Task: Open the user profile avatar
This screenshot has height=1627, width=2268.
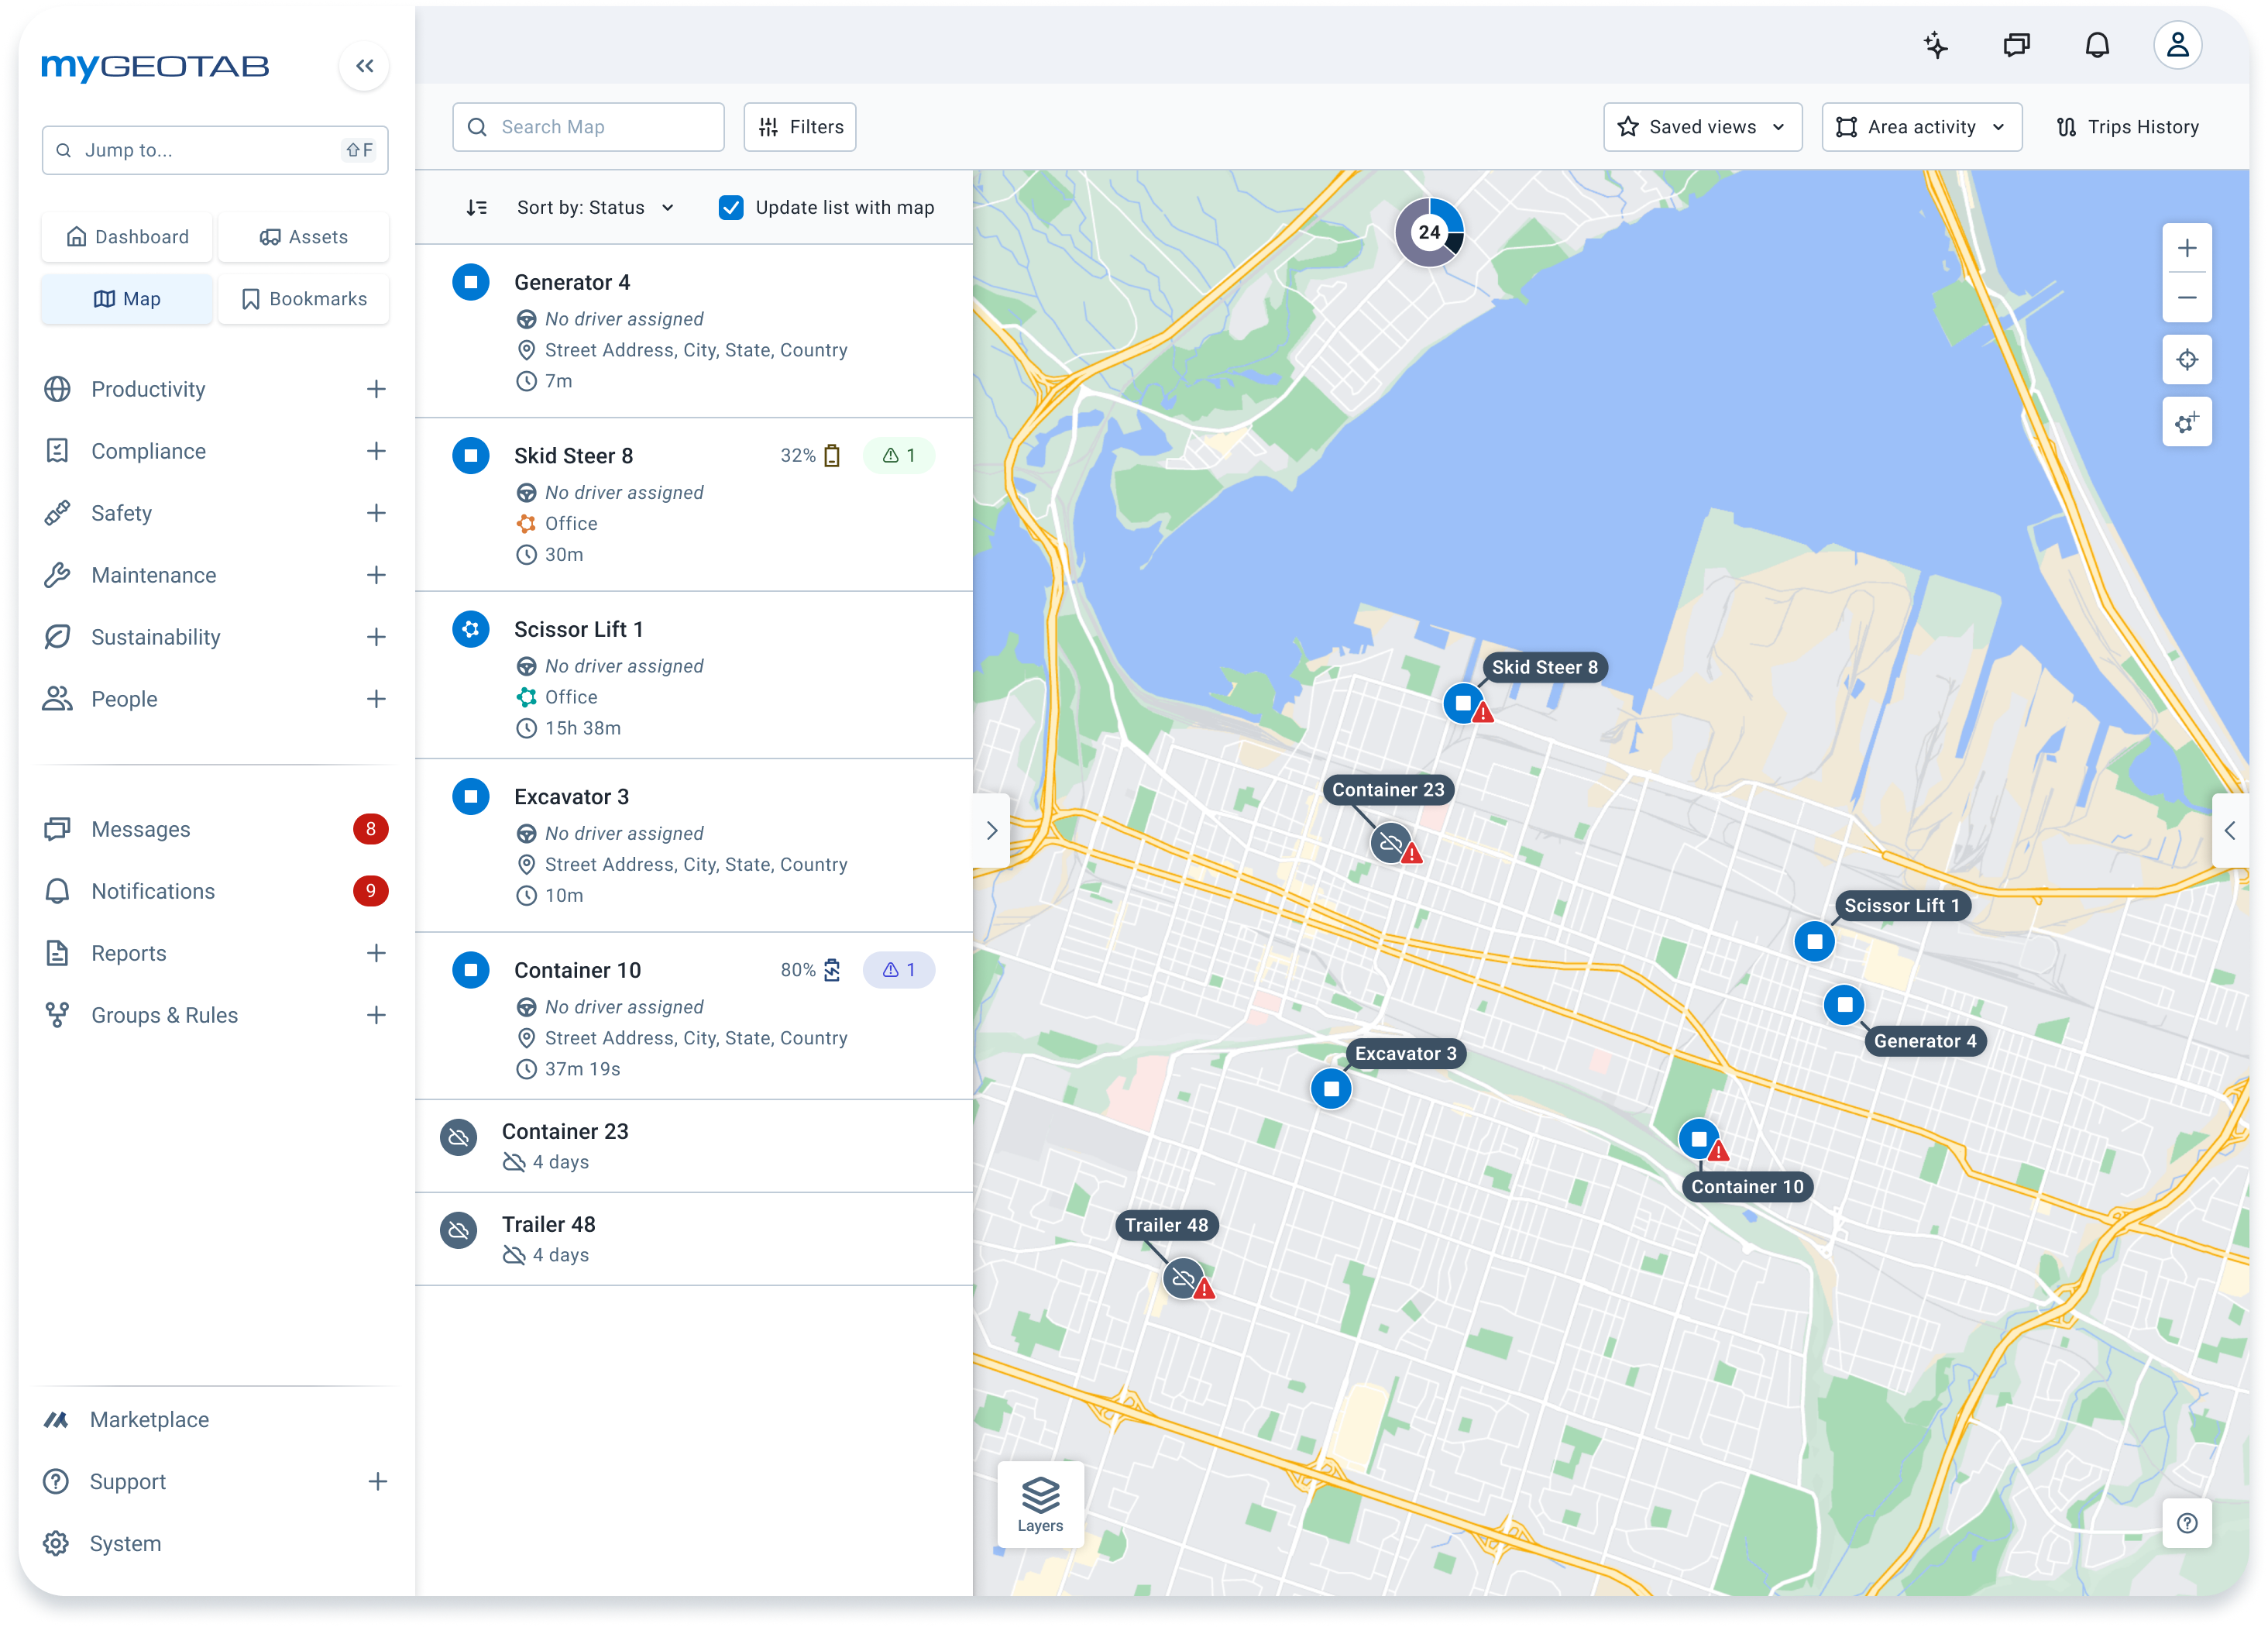Action: pos(2177,45)
